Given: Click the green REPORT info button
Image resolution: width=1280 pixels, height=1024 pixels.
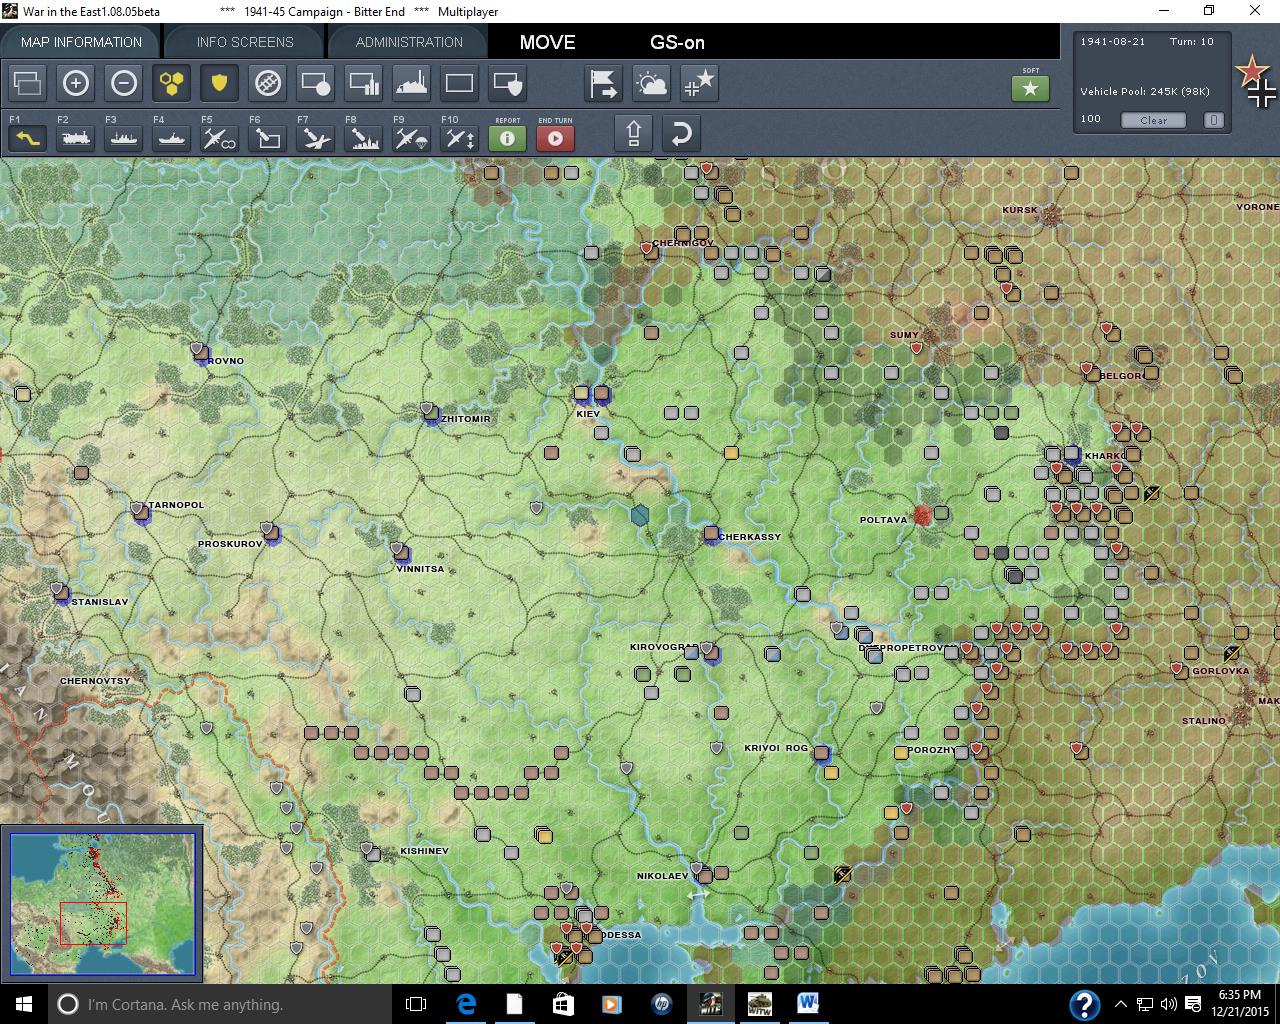Looking at the screenshot, I should click(x=507, y=138).
